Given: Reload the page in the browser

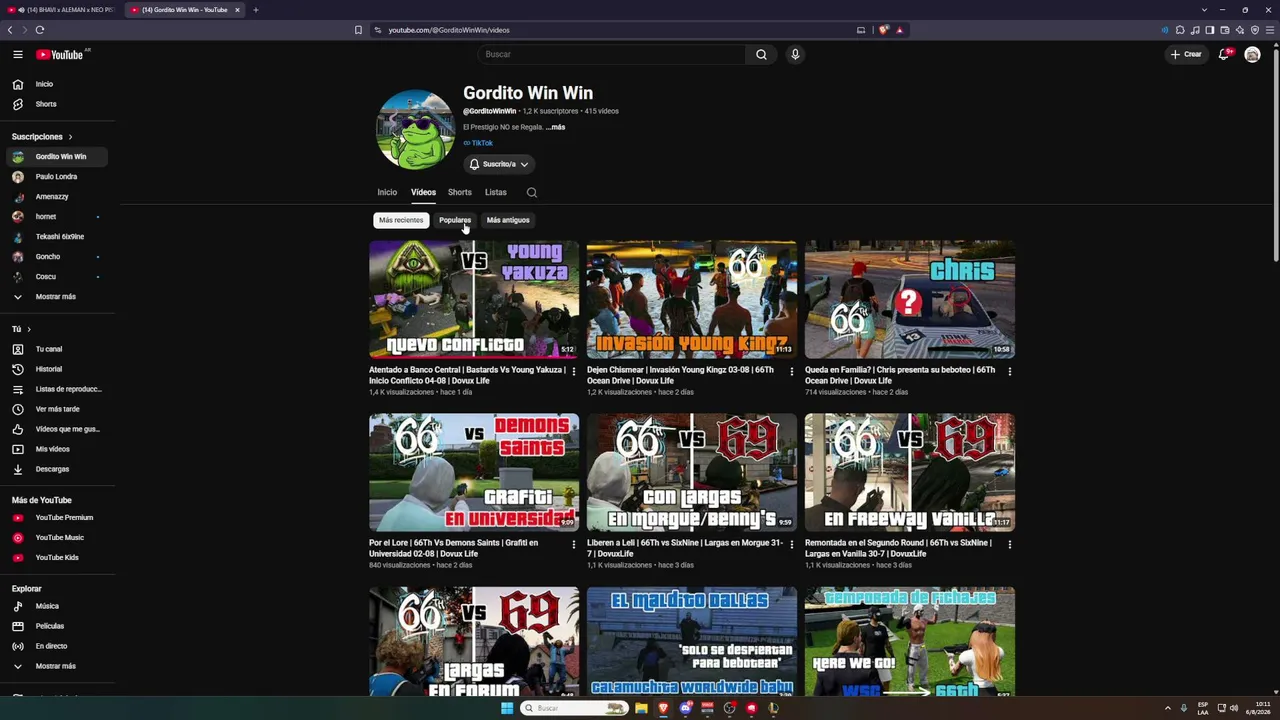Looking at the screenshot, I should click(x=40, y=30).
